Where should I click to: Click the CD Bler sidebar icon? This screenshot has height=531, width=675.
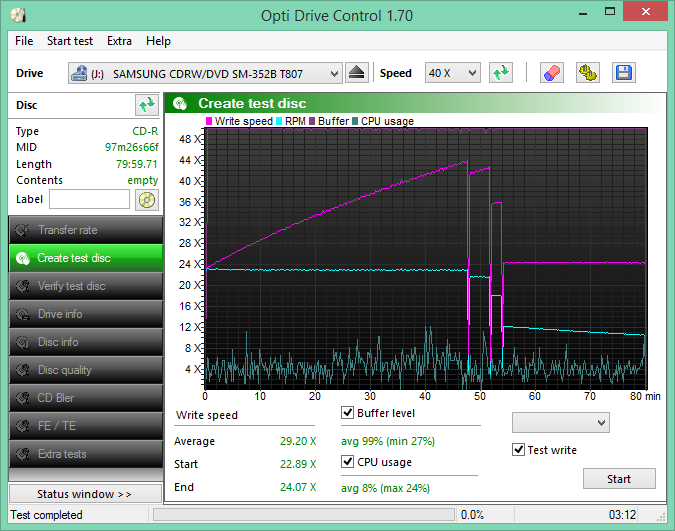(22, 398)
